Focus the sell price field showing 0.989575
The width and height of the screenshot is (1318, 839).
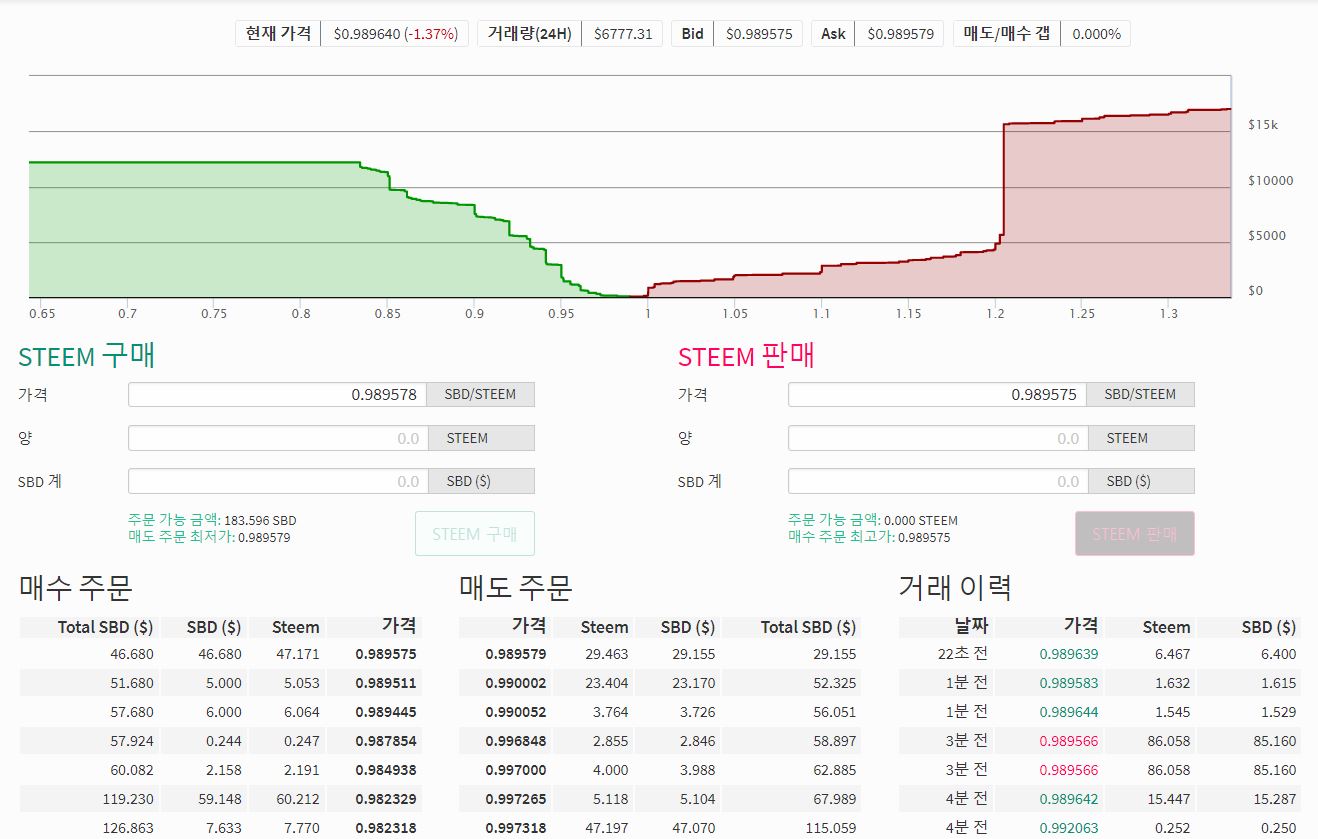(x=938, y=394)
